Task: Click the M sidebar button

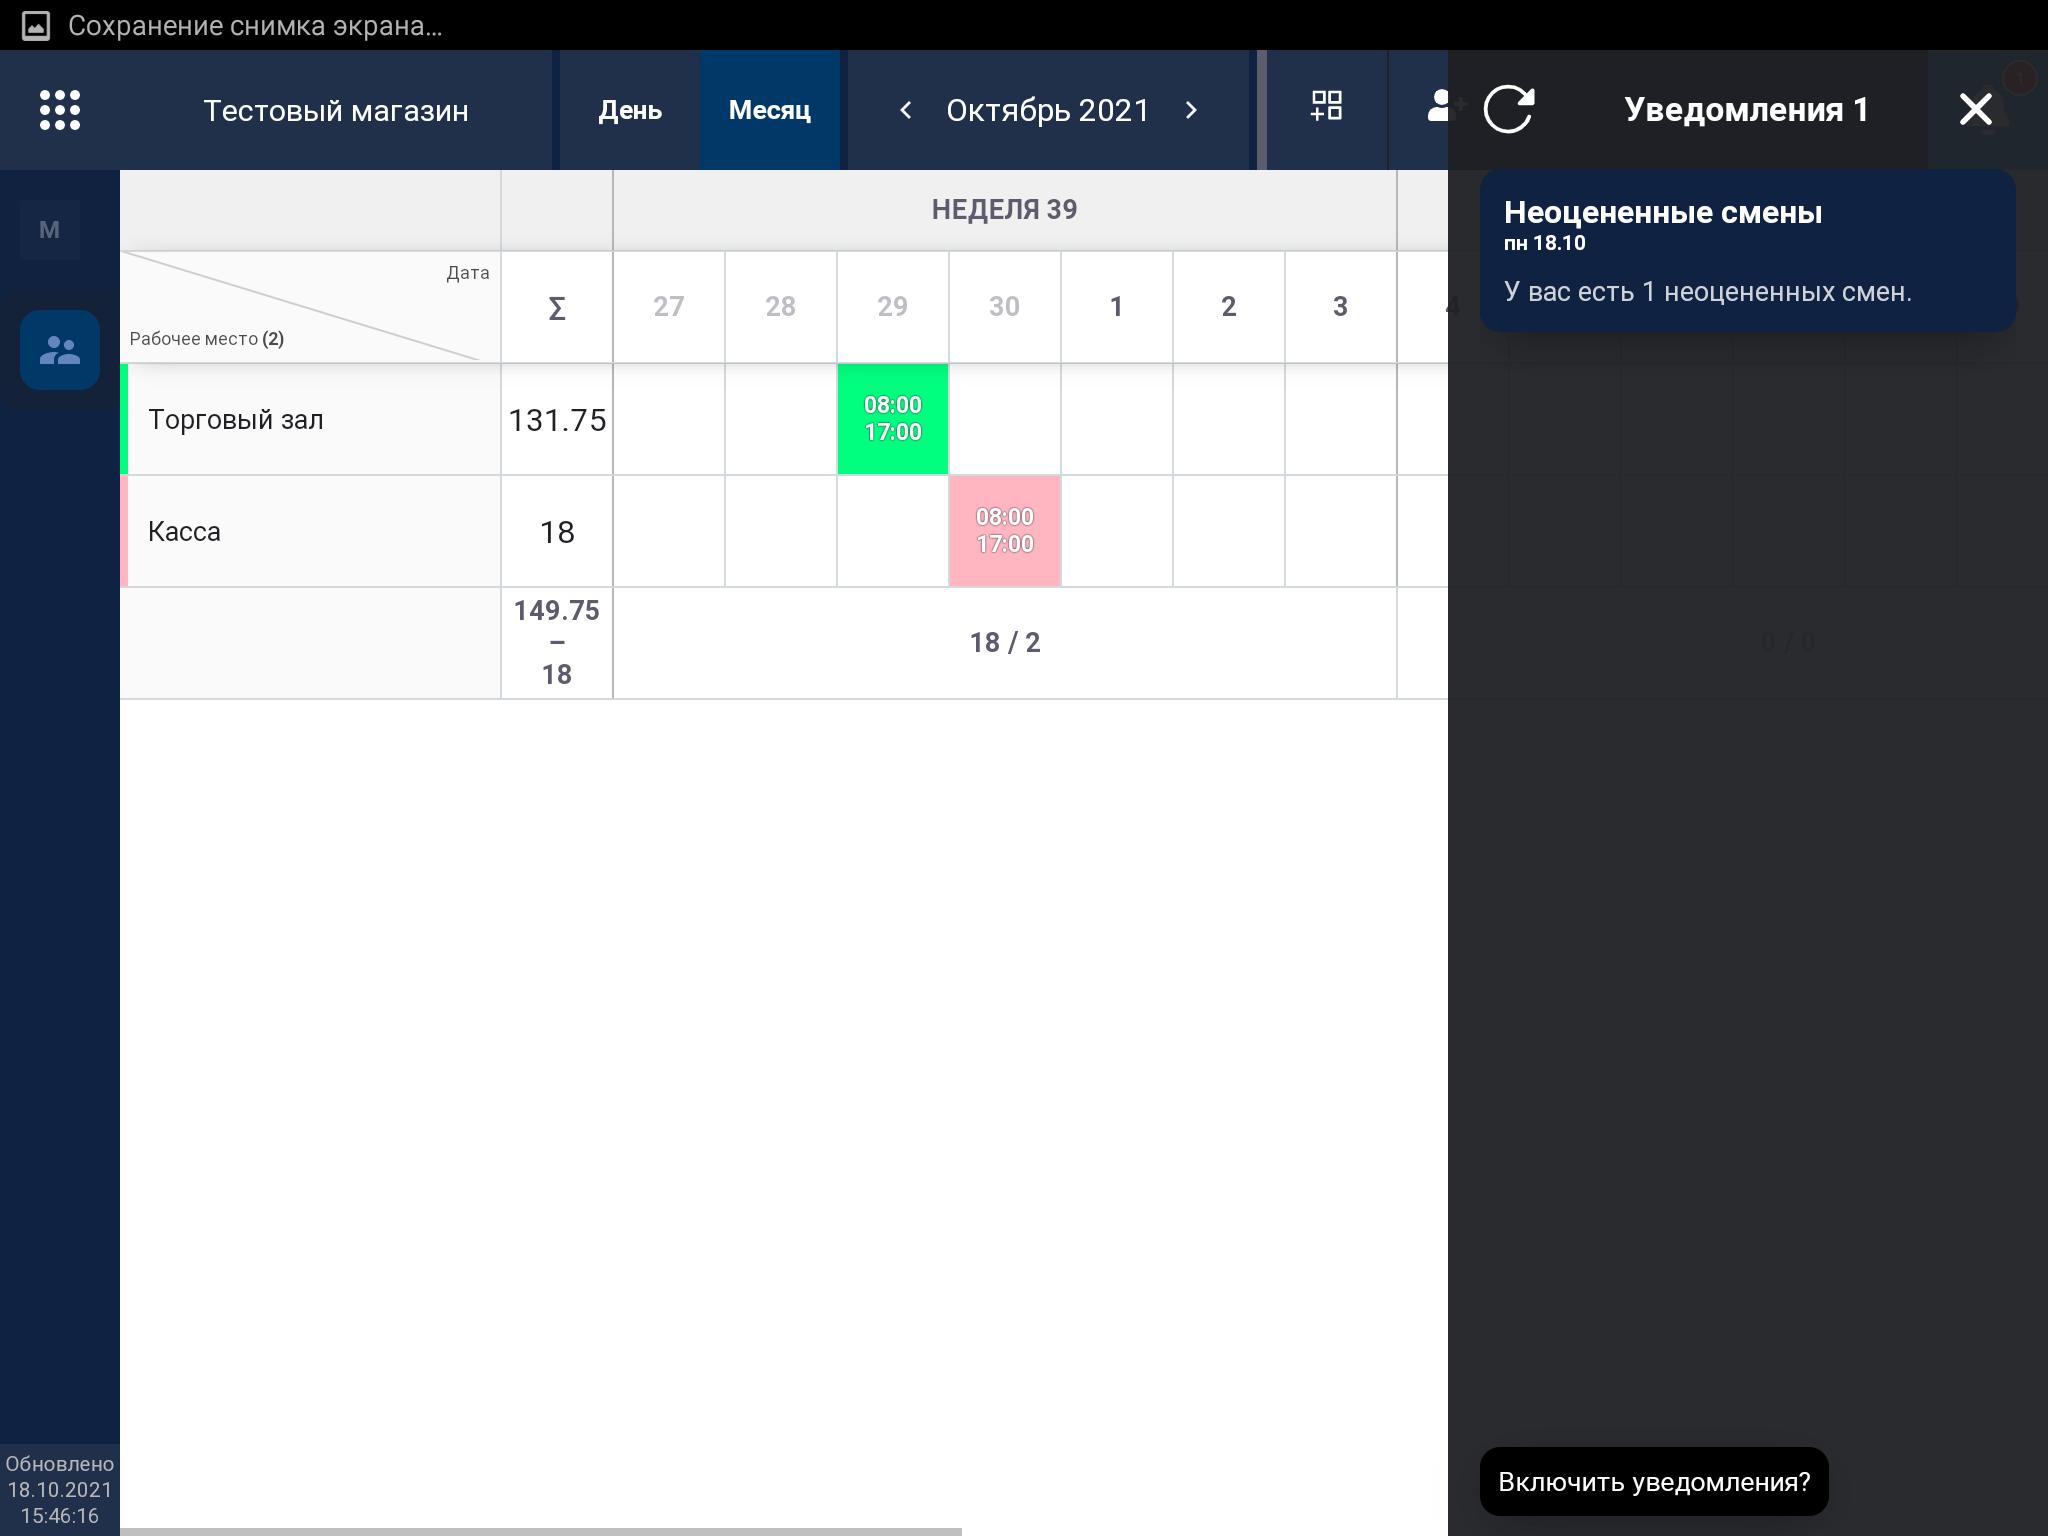Action: tap(50, 230)
